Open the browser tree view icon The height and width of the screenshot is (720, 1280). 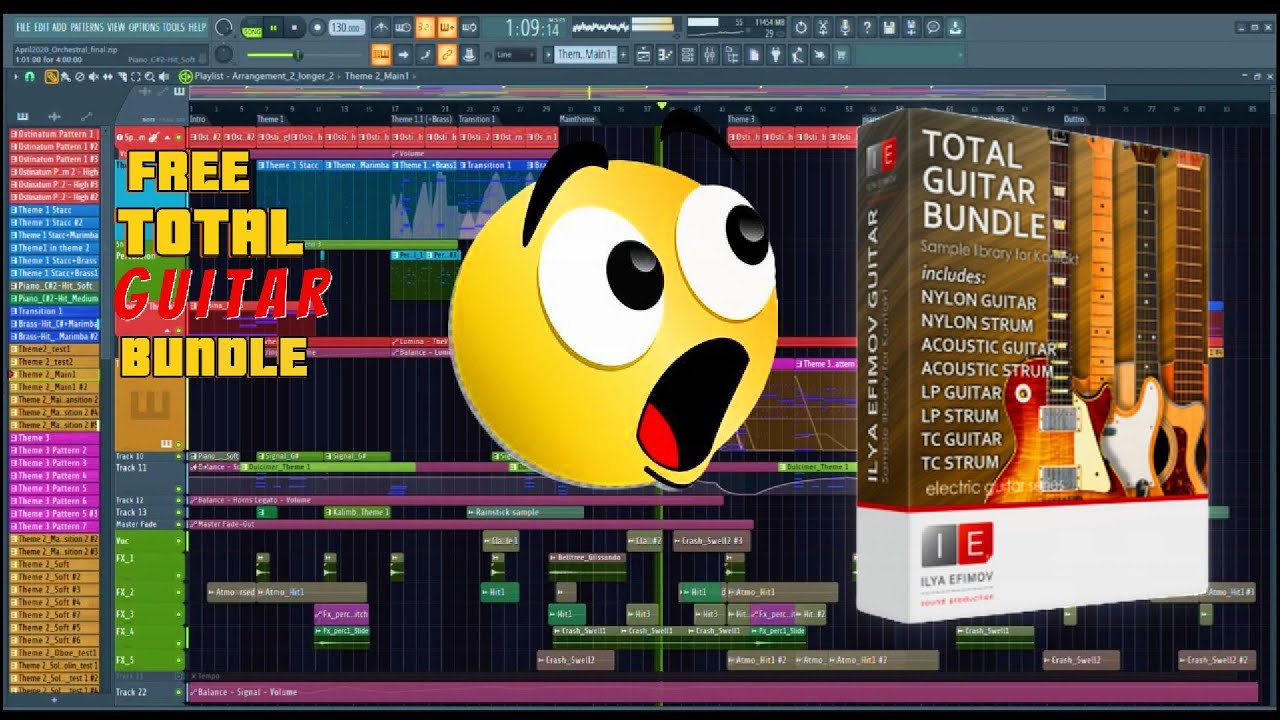731,55
